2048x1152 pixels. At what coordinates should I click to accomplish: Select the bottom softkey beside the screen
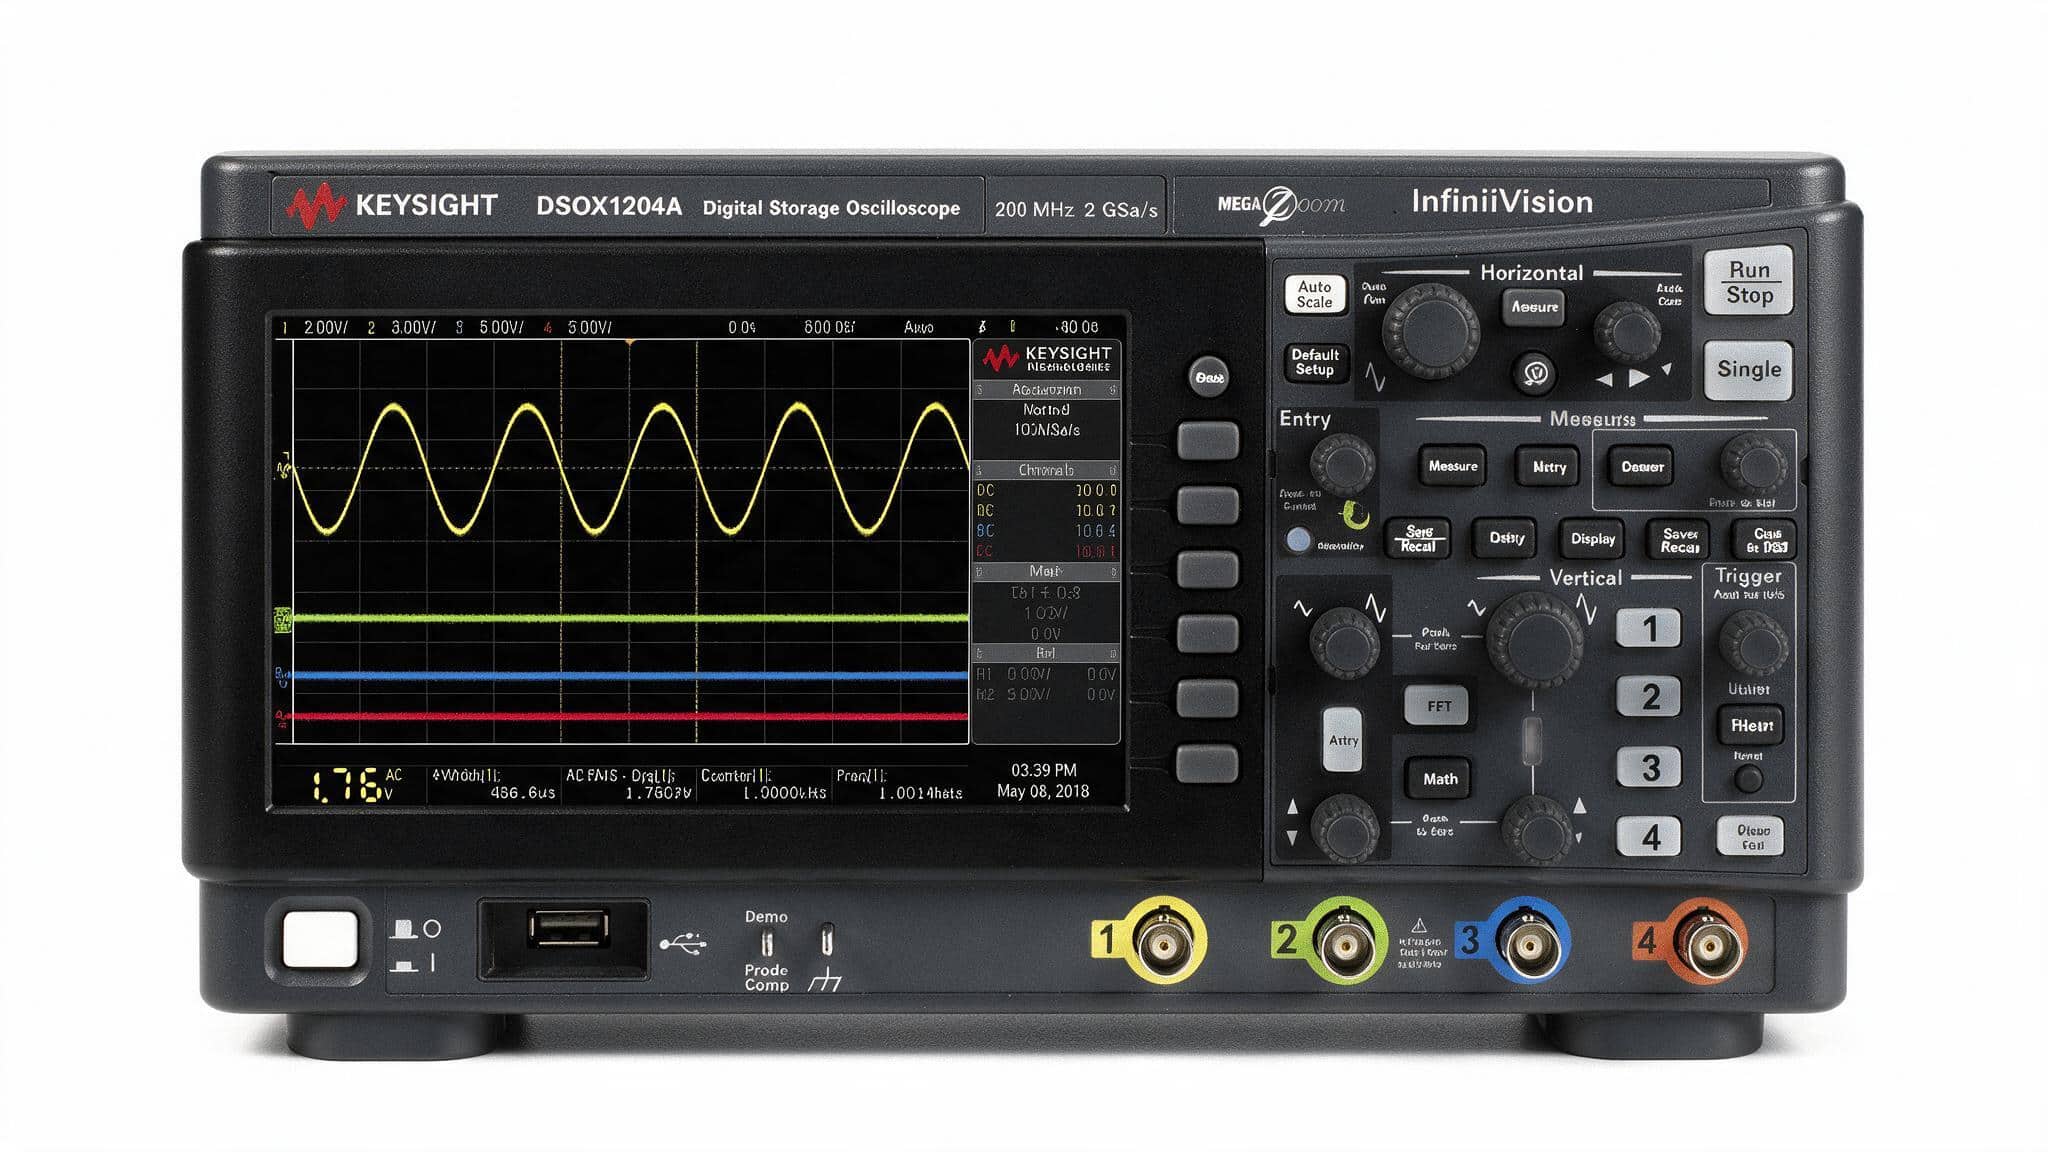(x=1208, y=763)
